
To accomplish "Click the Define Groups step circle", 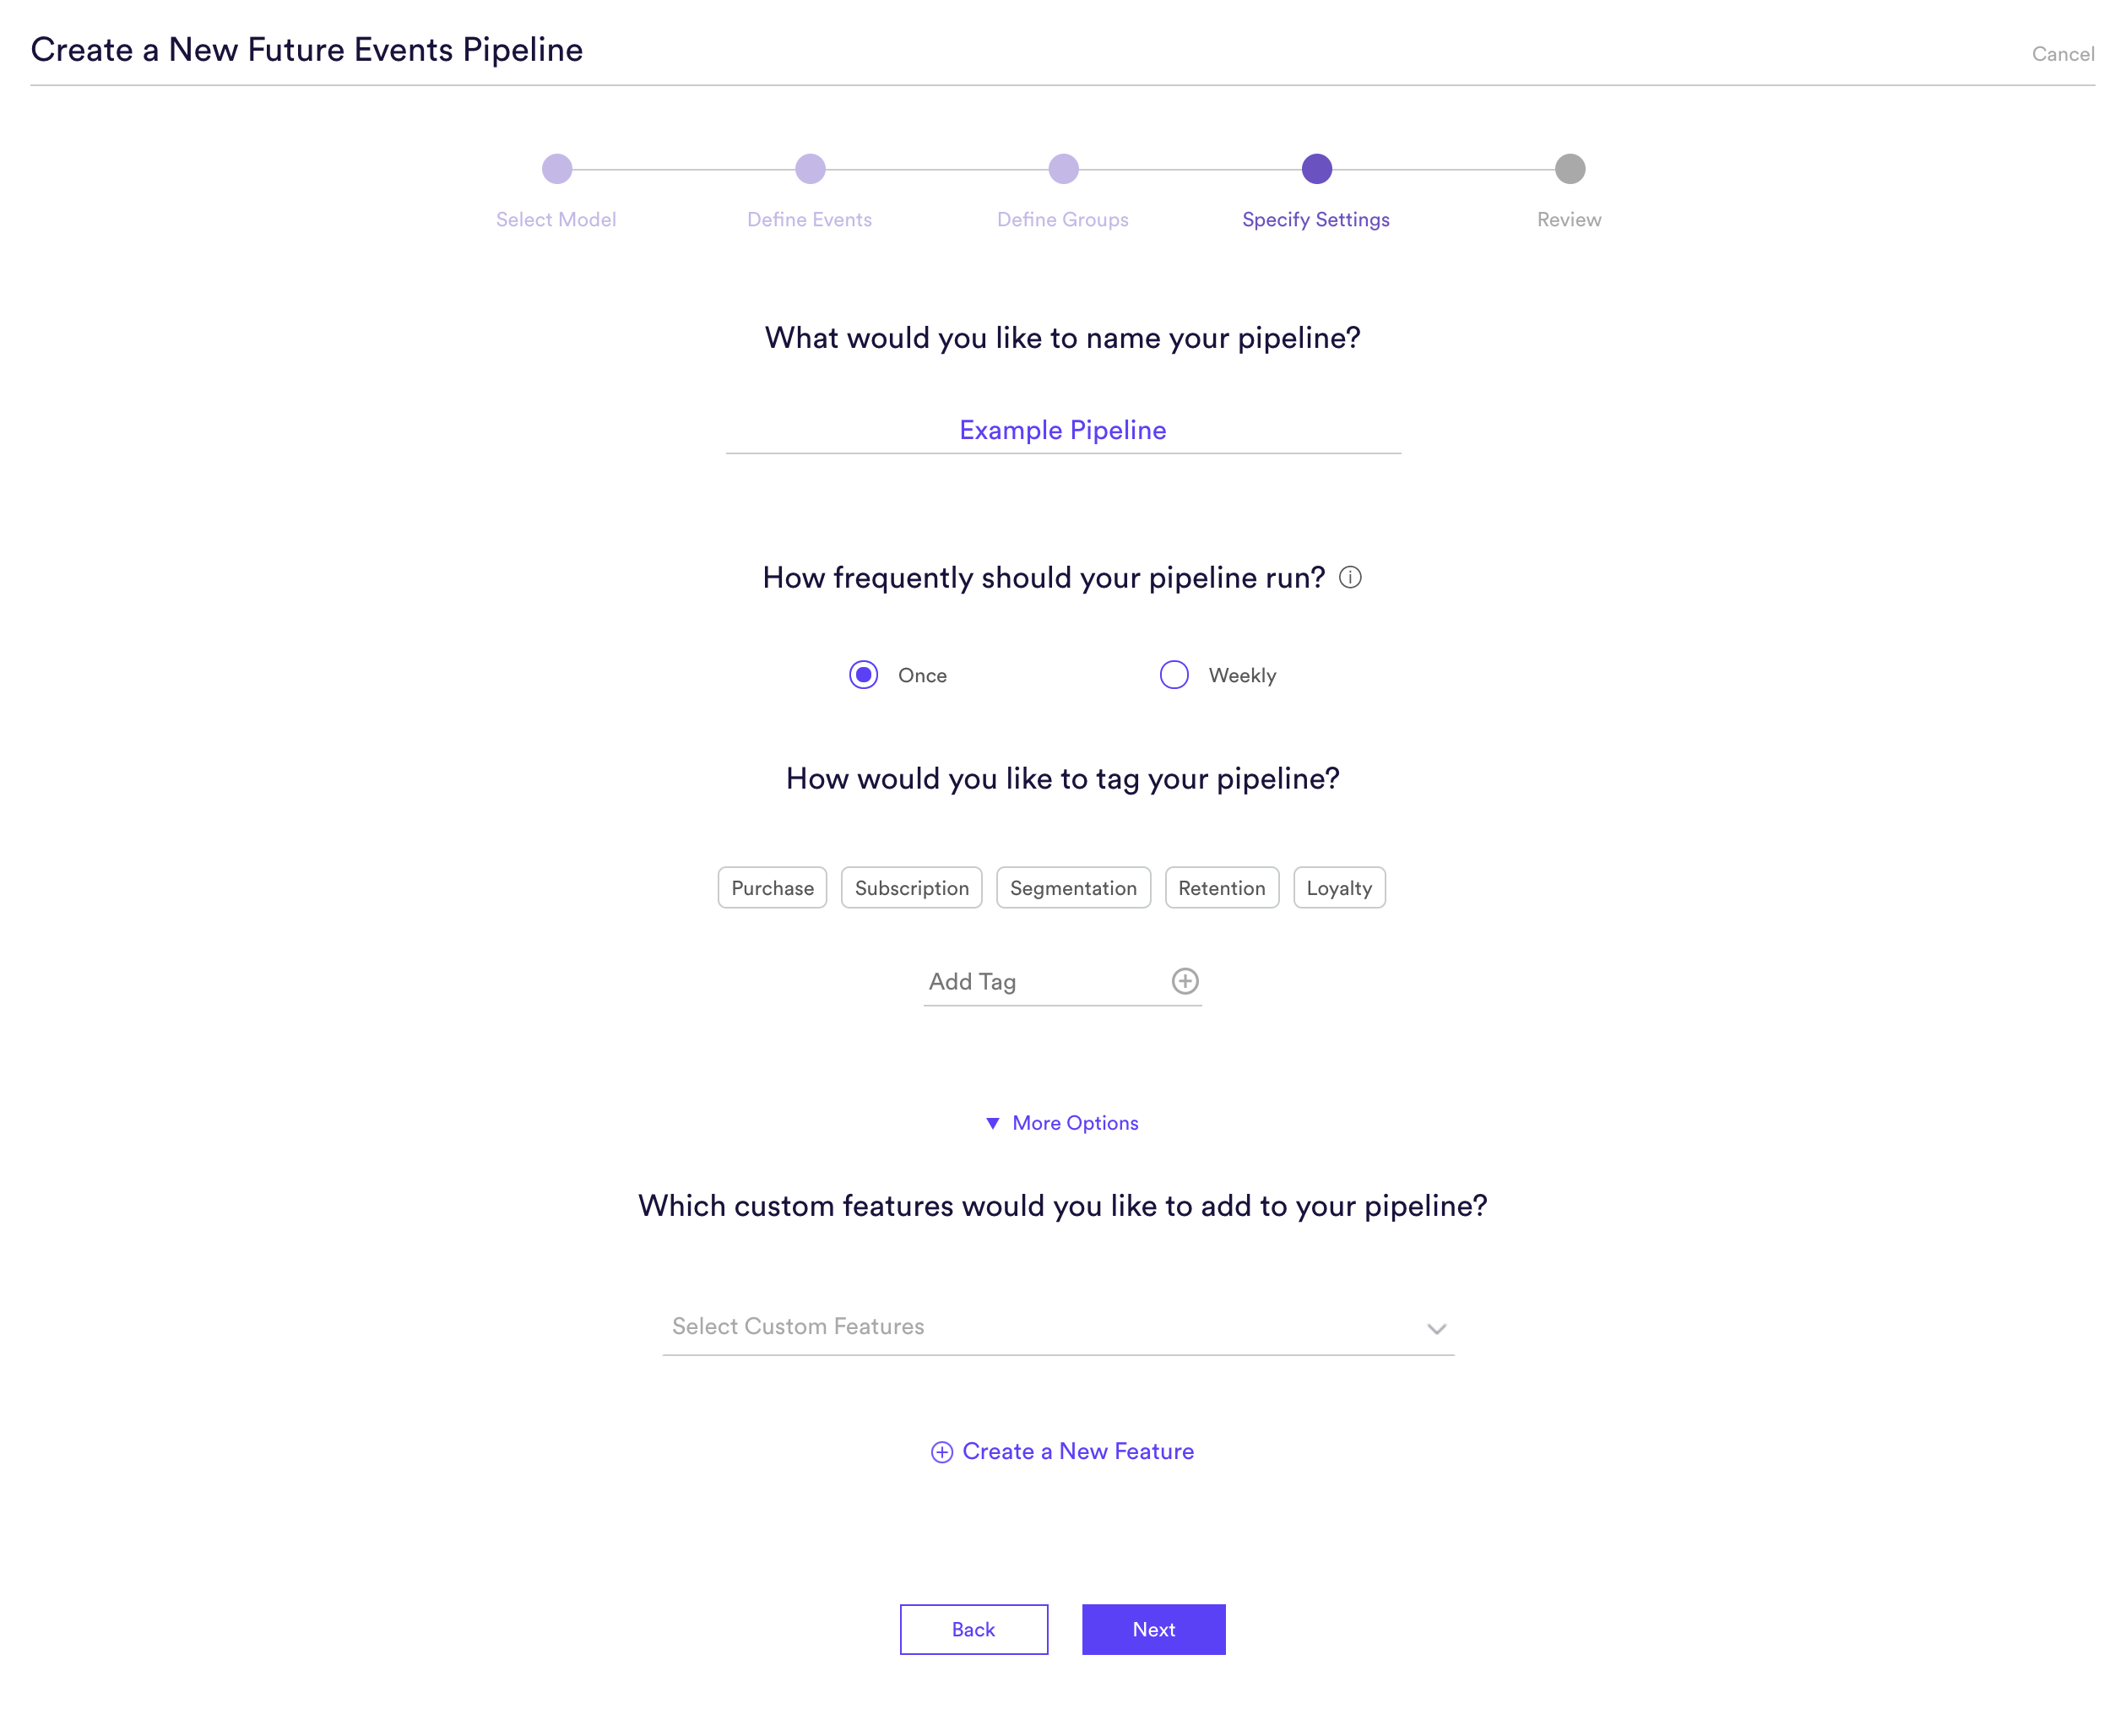I will click(1063, 169).
